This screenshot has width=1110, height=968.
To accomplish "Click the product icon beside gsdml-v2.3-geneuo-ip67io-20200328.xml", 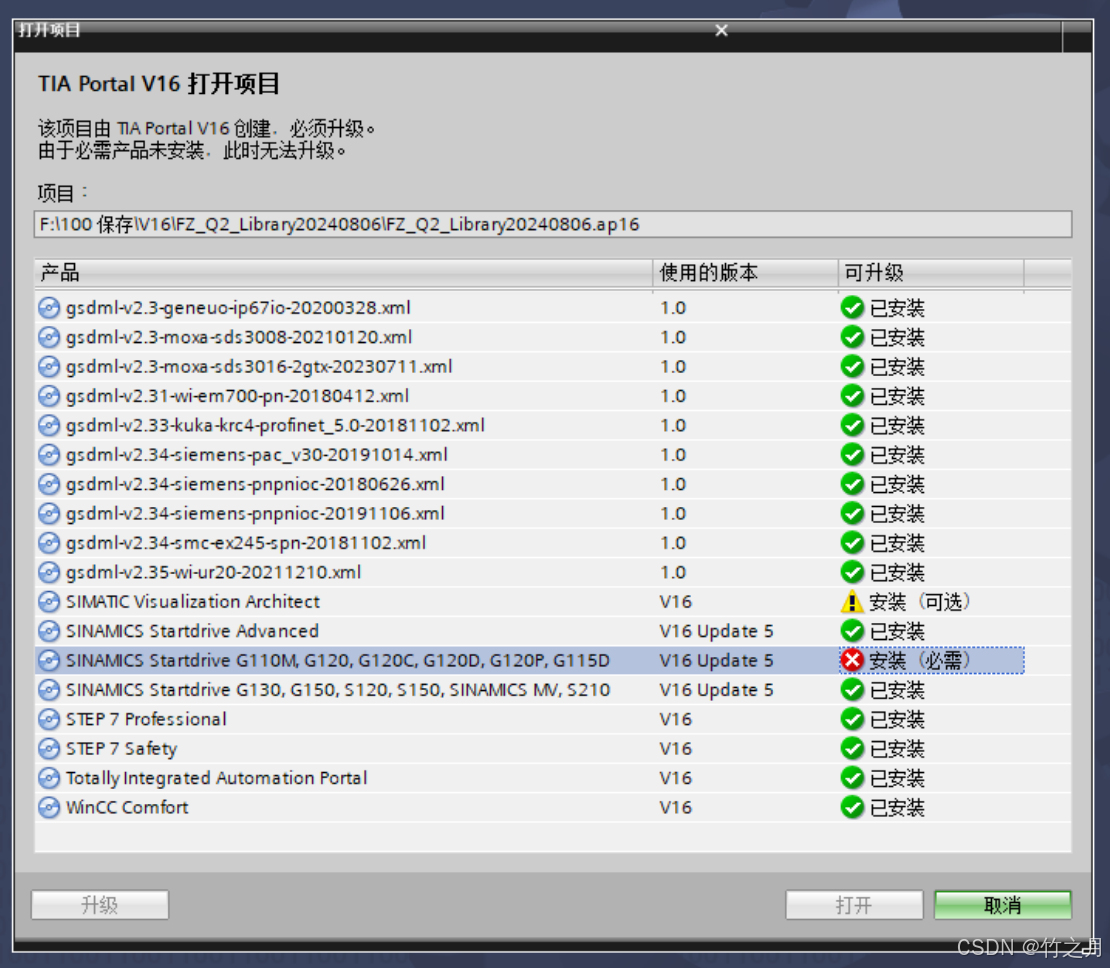I will coord(49,308).
